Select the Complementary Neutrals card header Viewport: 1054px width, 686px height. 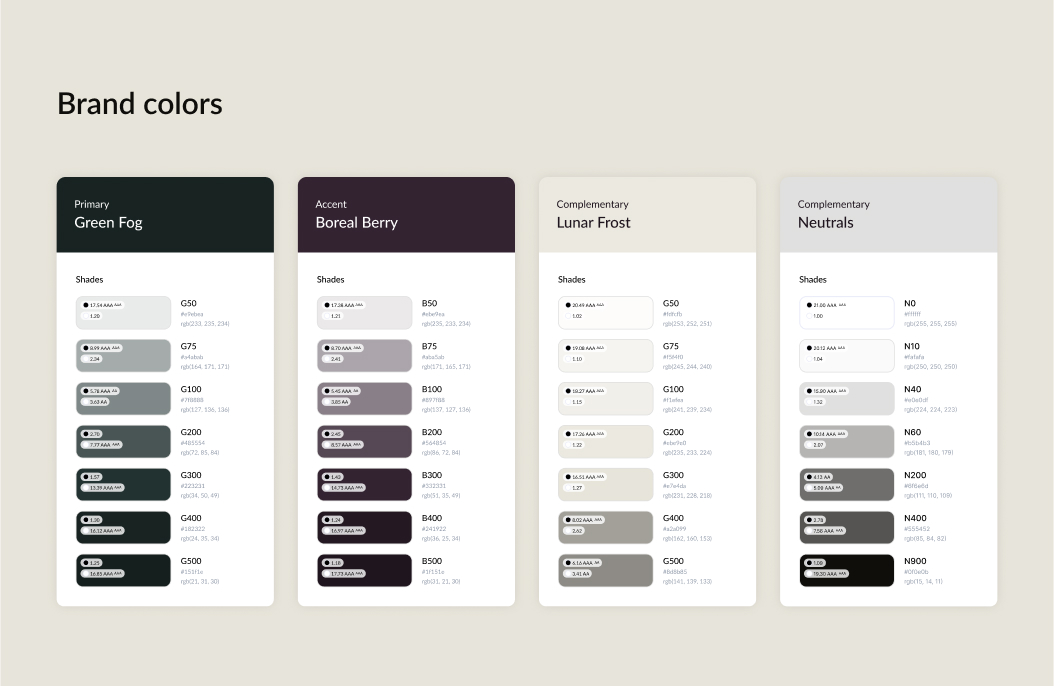click(x=888, y=214)
